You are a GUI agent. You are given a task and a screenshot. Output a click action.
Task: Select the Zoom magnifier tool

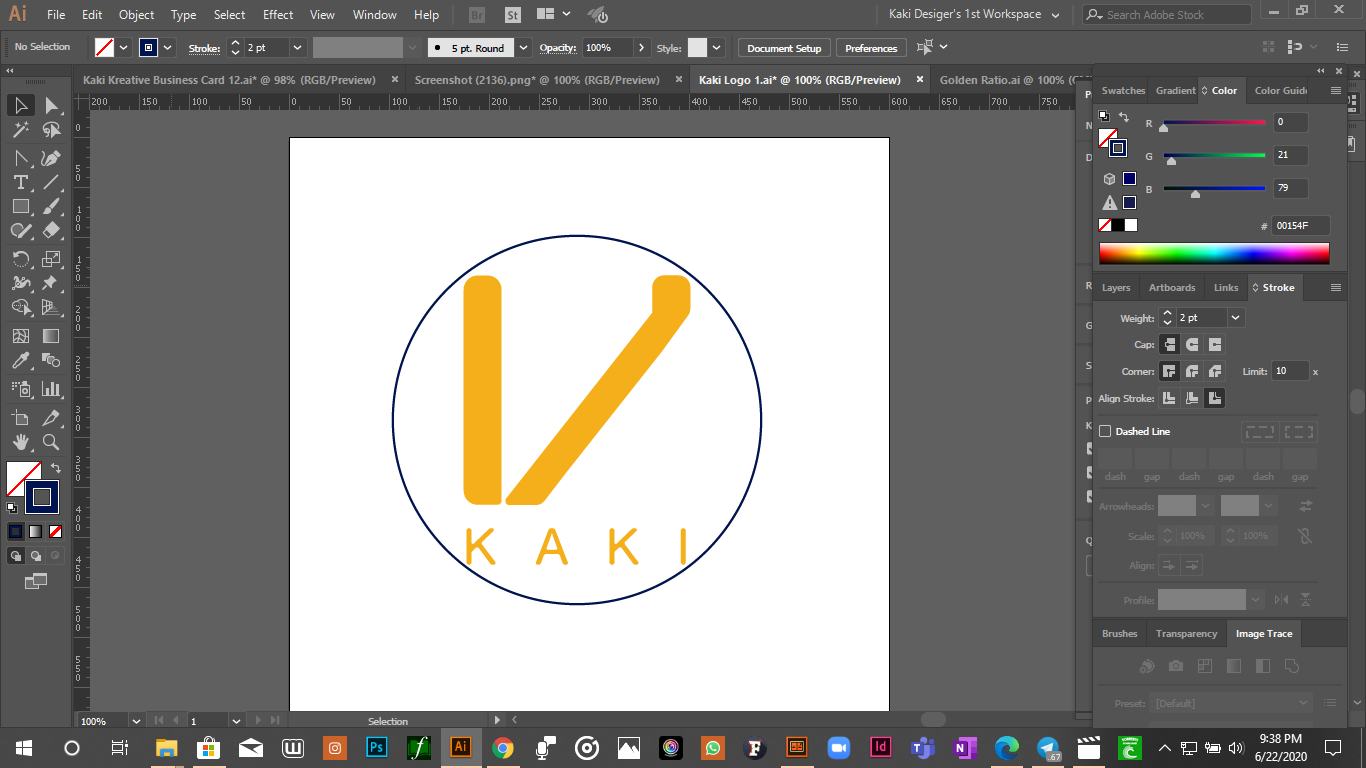coord(51,442)
